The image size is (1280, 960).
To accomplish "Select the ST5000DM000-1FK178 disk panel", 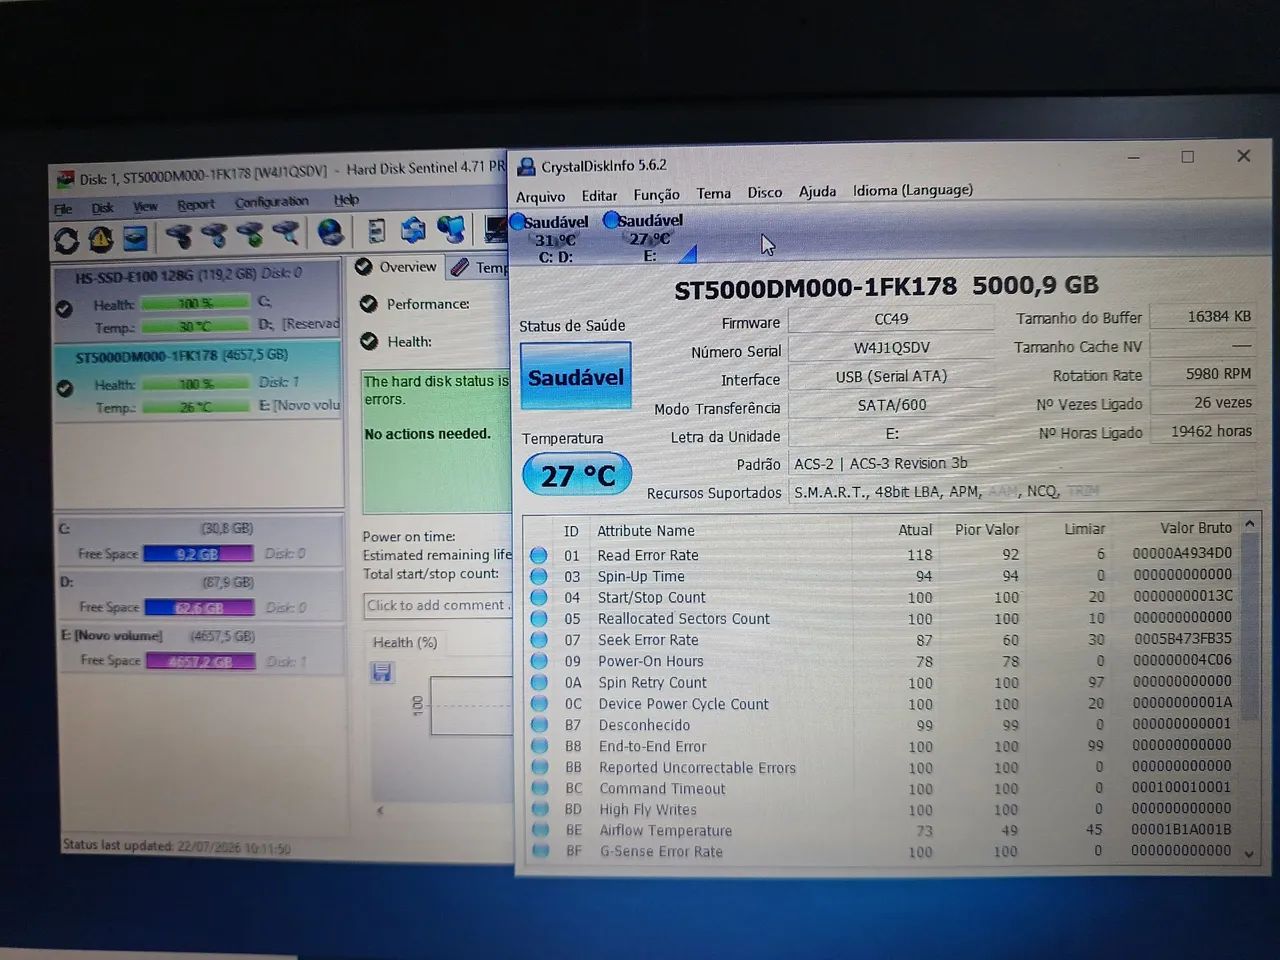I will coord(197,381).
